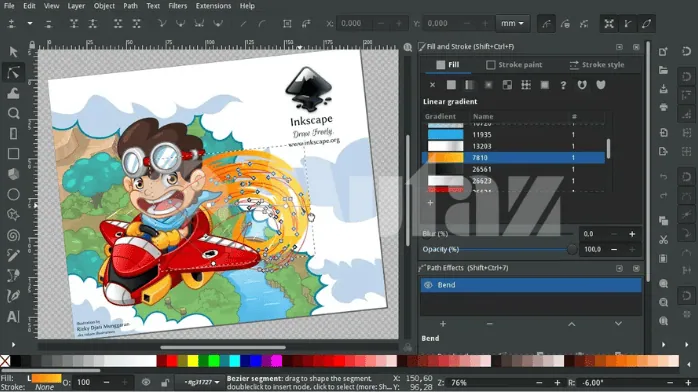
Task: Open the Layer menu
Action: [76, 6]
